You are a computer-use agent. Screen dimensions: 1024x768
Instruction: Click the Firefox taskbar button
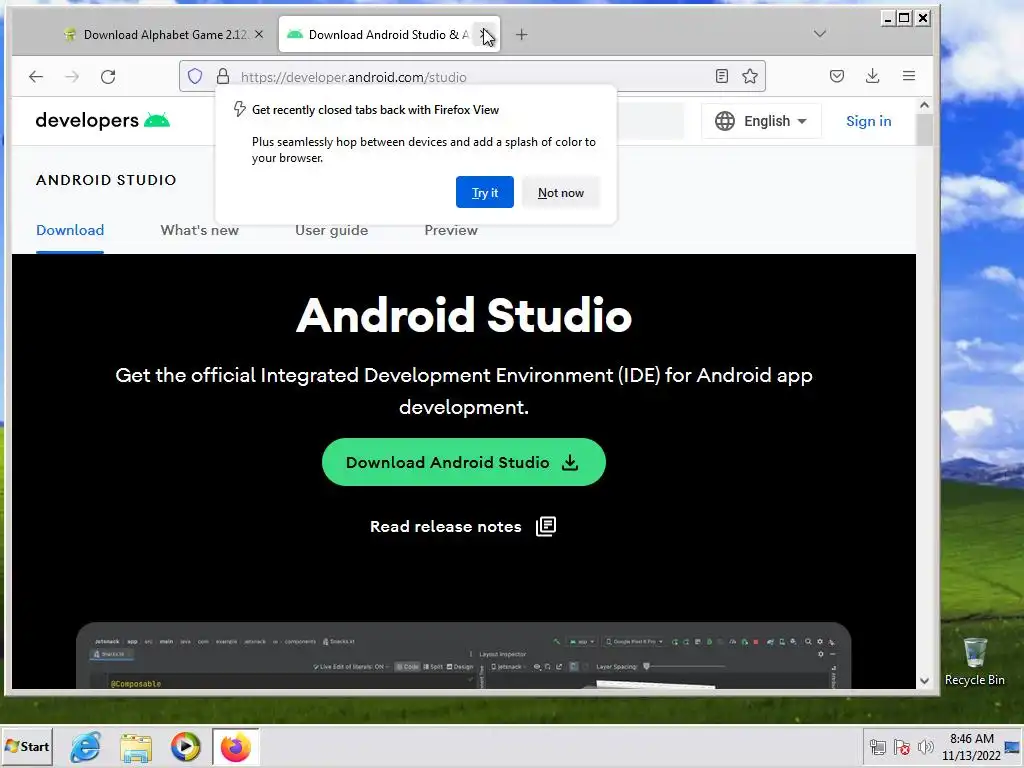click(x=236, y=746)
